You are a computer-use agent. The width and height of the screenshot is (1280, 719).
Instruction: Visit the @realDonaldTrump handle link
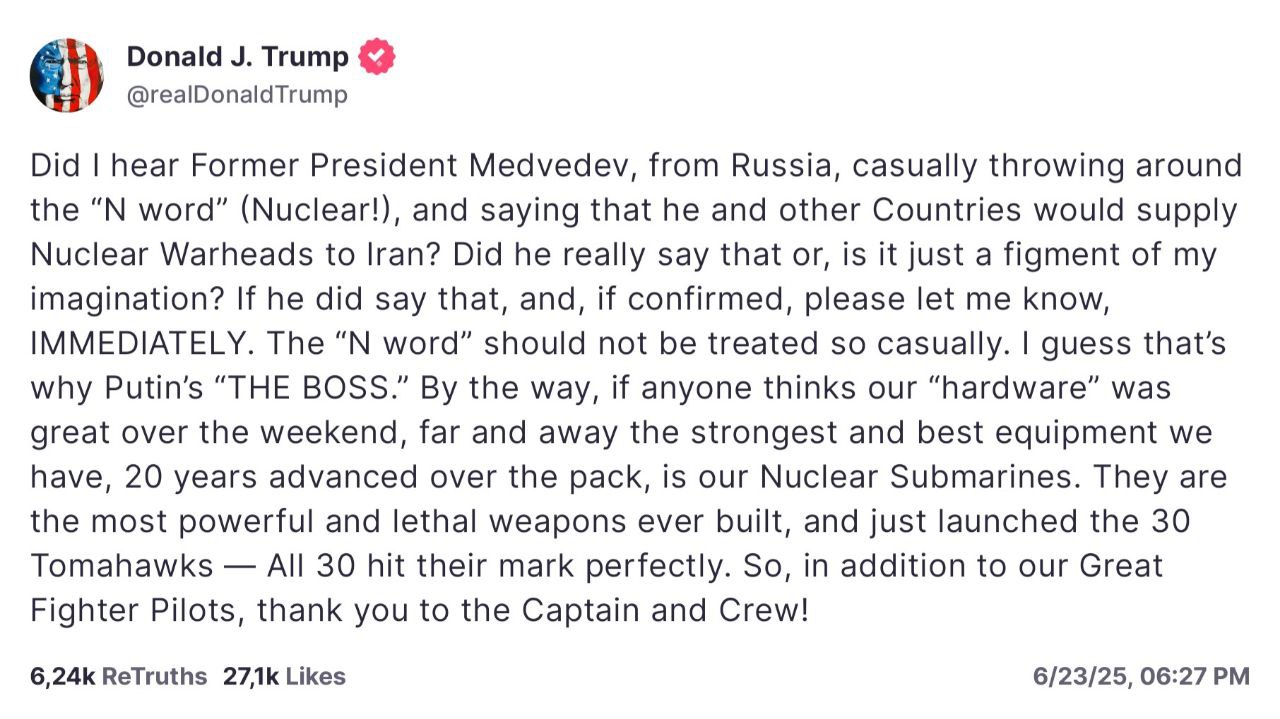[237, 95]
